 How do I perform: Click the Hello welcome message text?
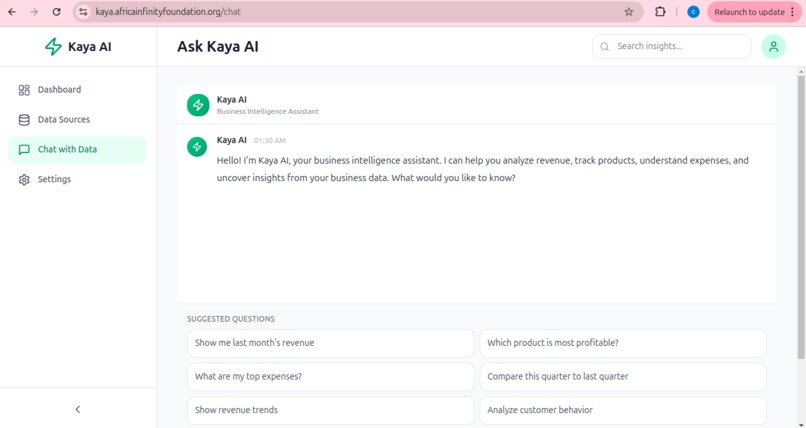482,169
